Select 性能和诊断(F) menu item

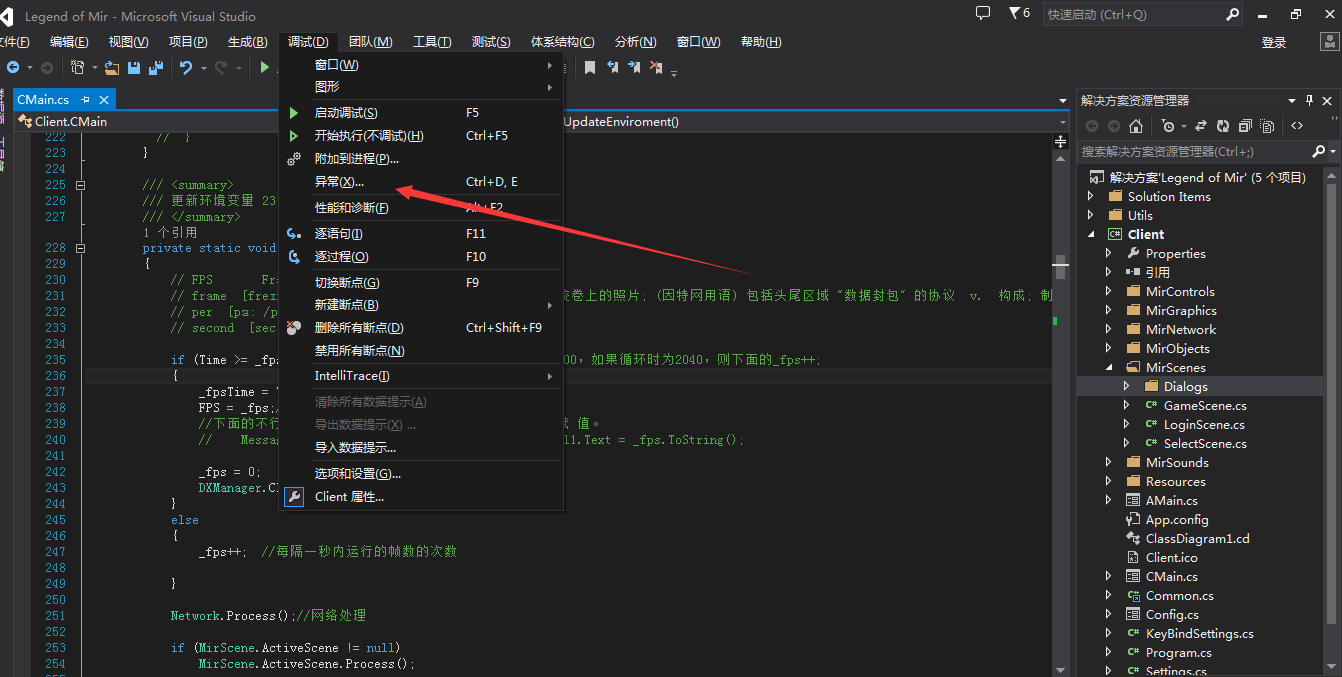pyautogui.click(x=421, y=208)
